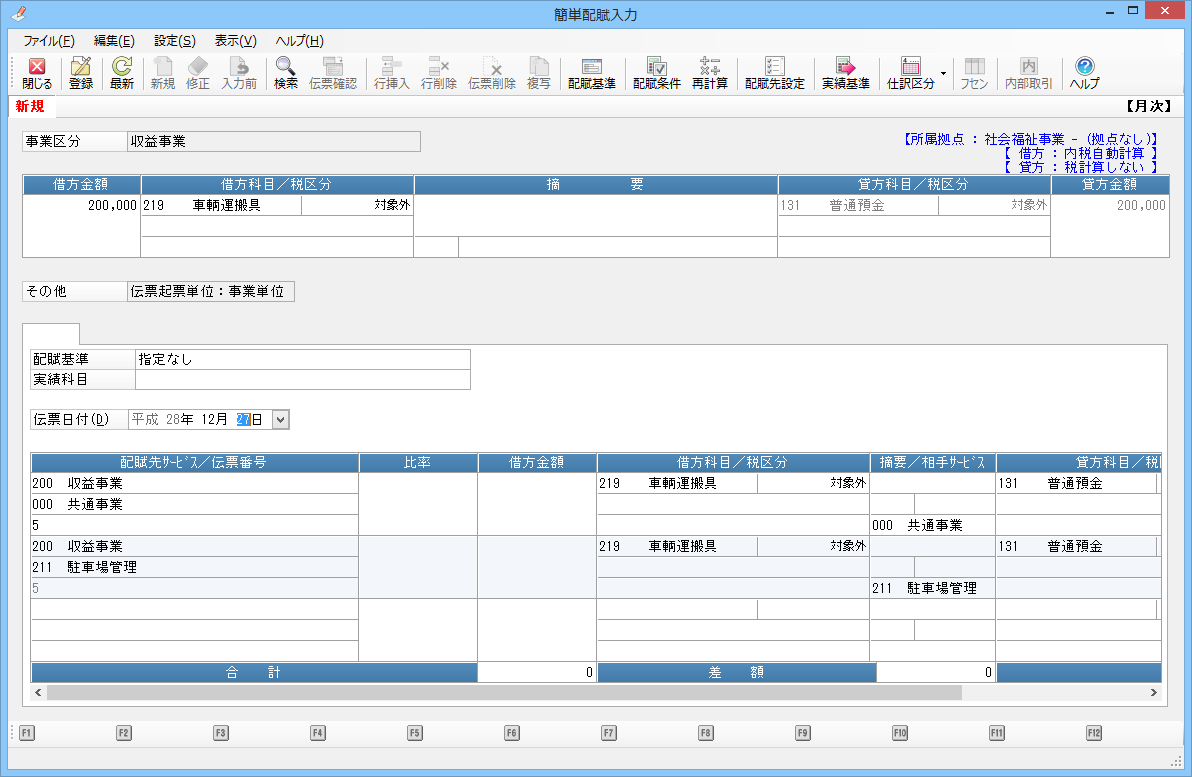Open the ファイル(F) menu

click(49, 41)
